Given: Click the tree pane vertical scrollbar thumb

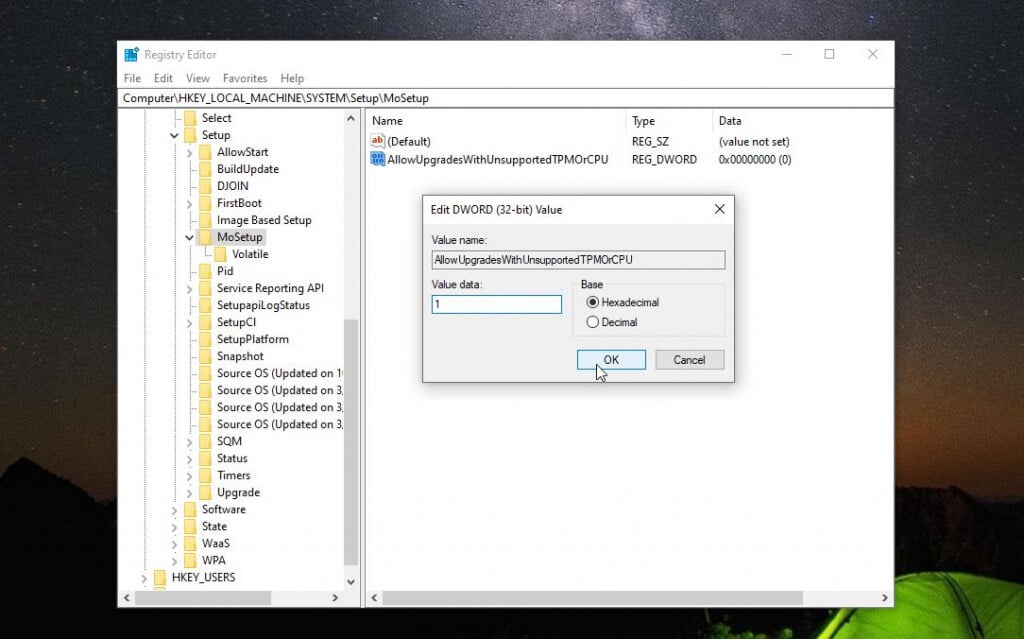Looking at the screenshot, I should [351, 442].
